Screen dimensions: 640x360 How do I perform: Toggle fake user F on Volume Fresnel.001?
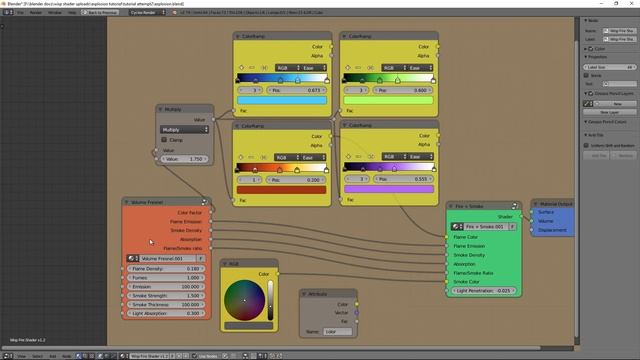(x=200, y=258)
